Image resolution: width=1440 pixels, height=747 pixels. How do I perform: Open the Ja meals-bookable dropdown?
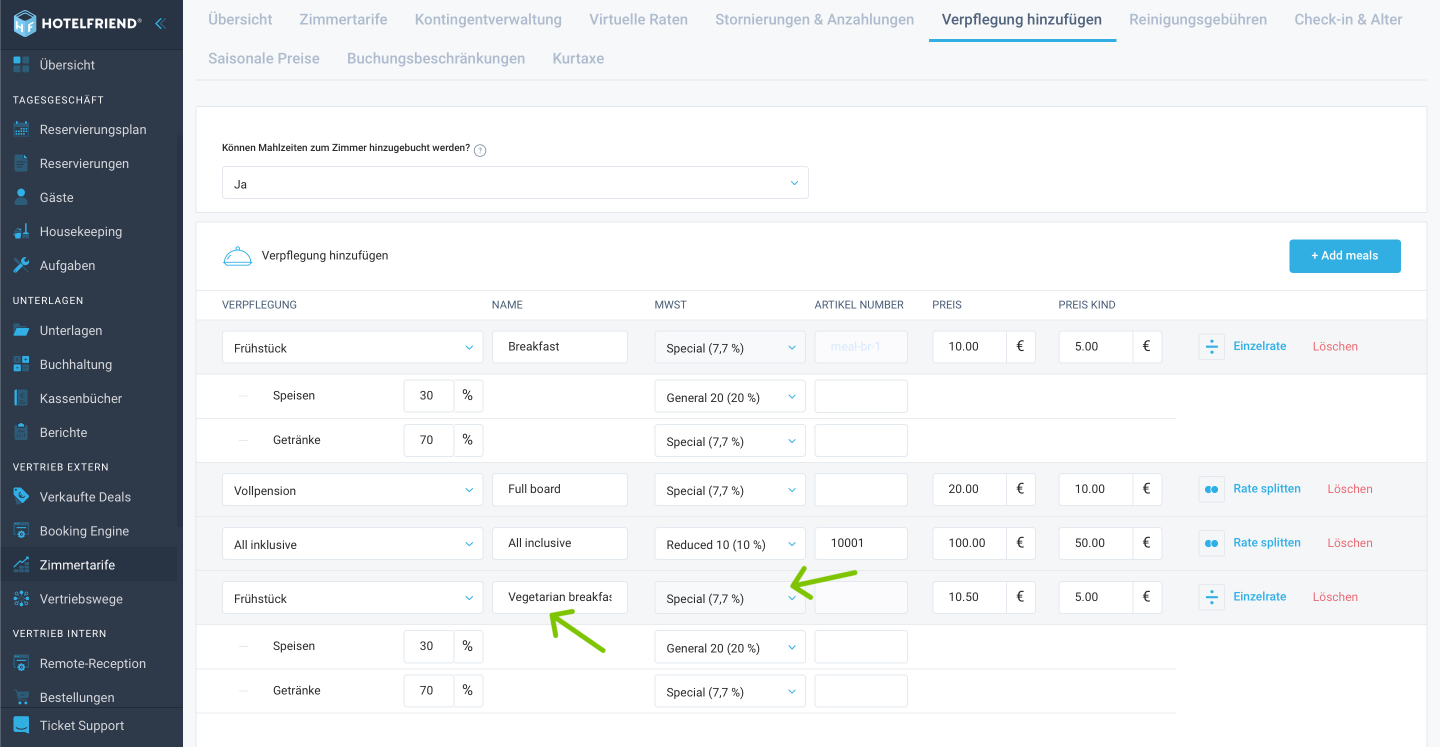pos(515,183)
